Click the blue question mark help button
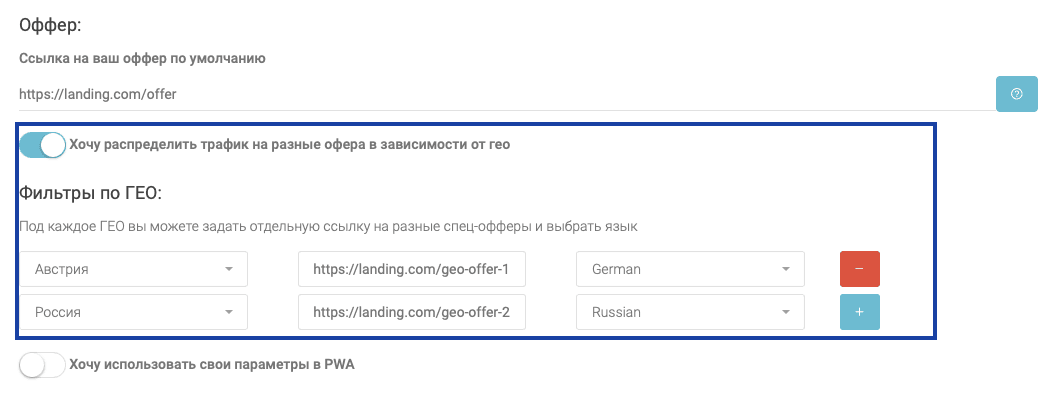This screenshot has height=394, width=1060. click(x=1016, y=94)
